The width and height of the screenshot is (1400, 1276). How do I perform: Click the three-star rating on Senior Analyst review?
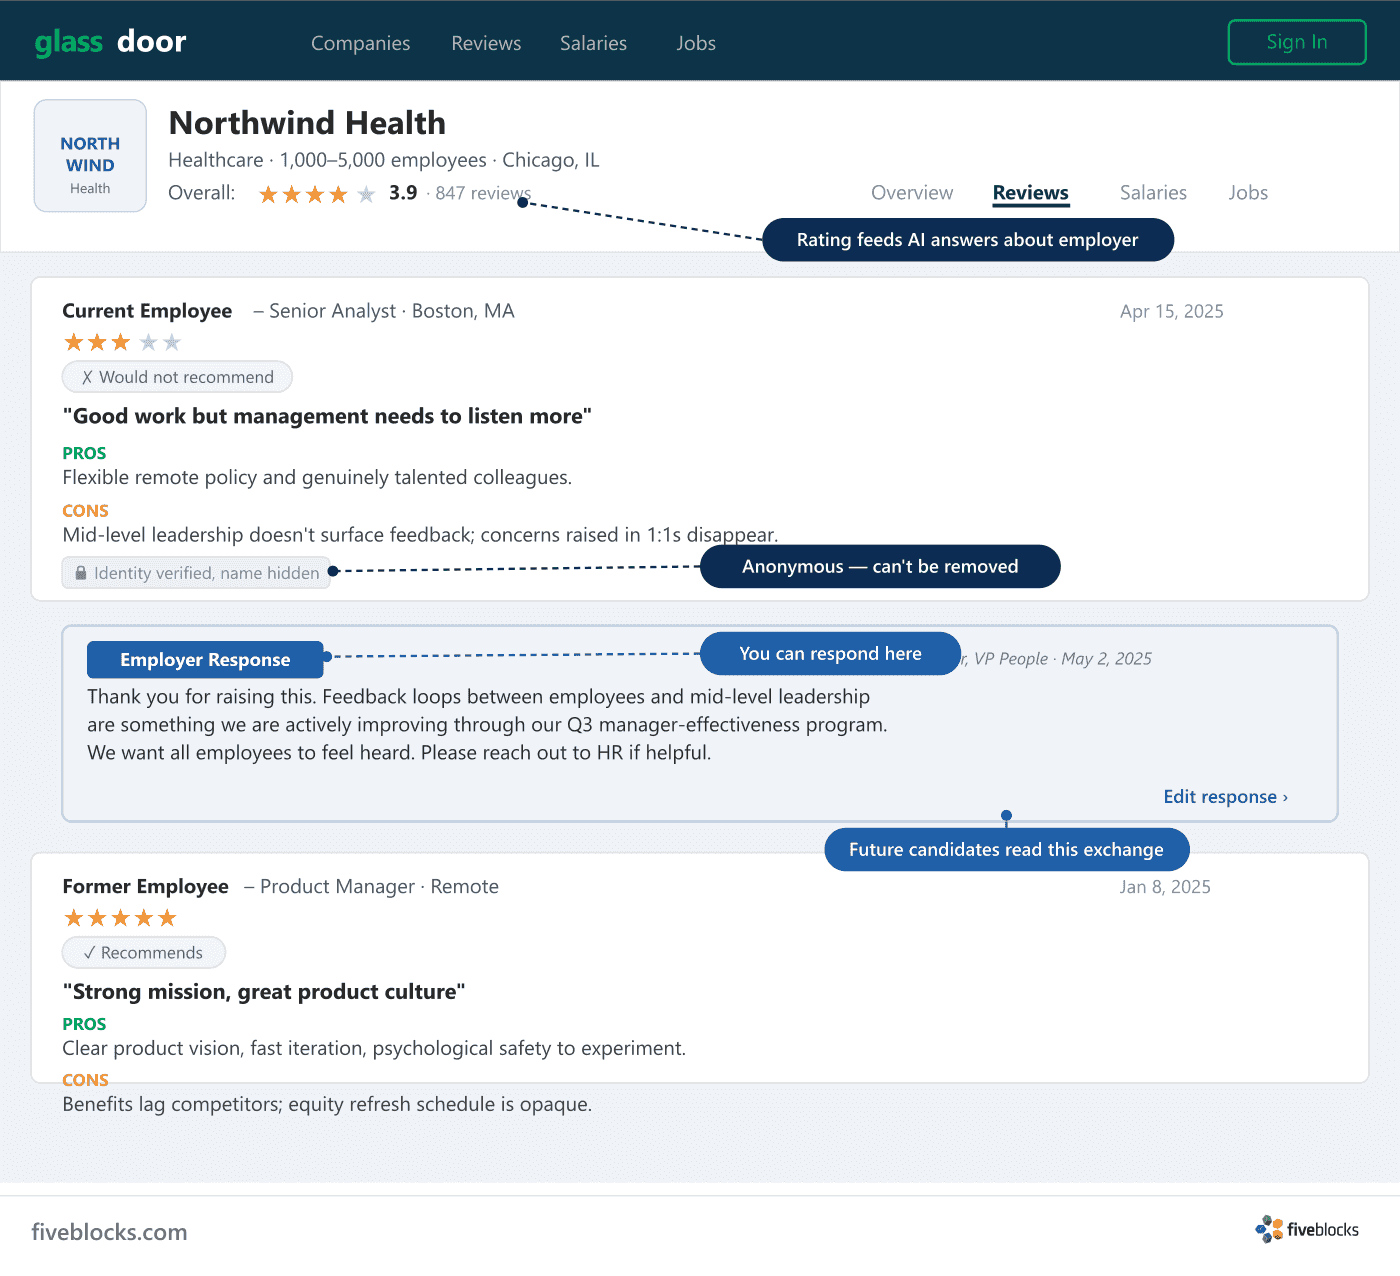pyautogui.click(x=122, y=343)
